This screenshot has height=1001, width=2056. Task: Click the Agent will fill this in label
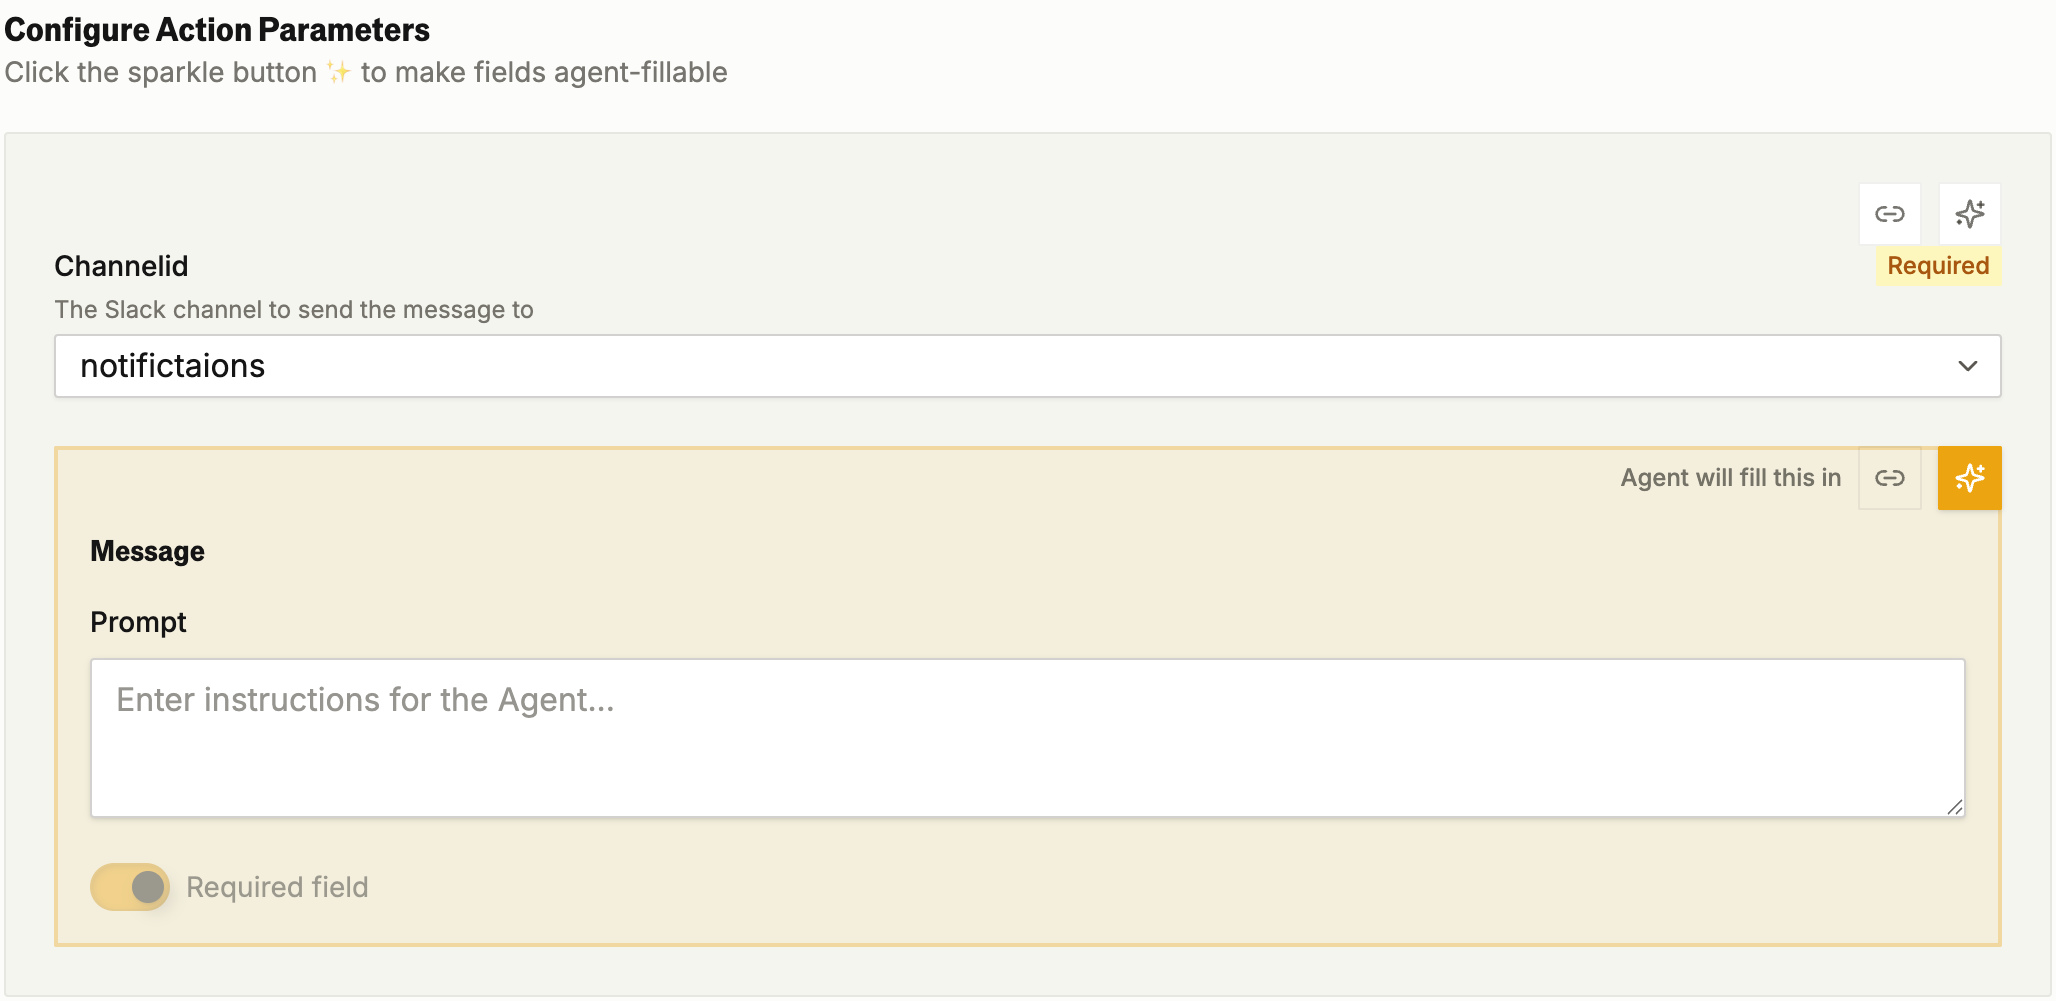pos(1731,478)
